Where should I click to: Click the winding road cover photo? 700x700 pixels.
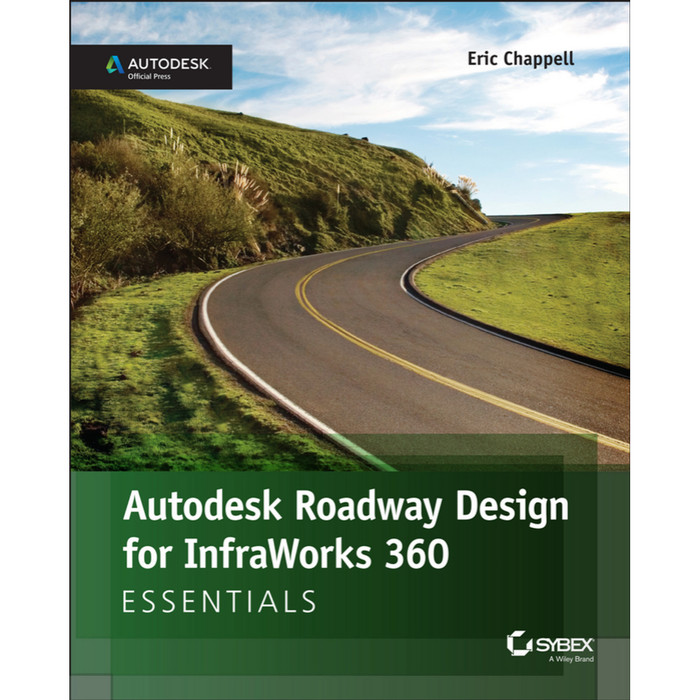(350, 237)
